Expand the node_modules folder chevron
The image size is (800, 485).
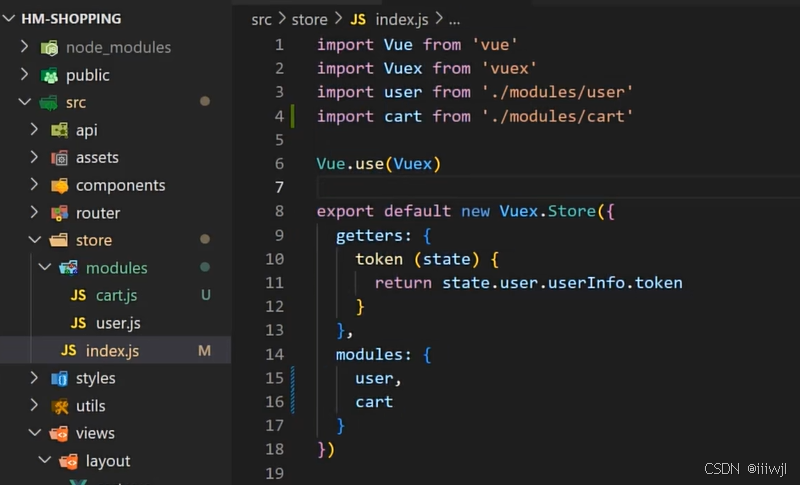[24, 47]
